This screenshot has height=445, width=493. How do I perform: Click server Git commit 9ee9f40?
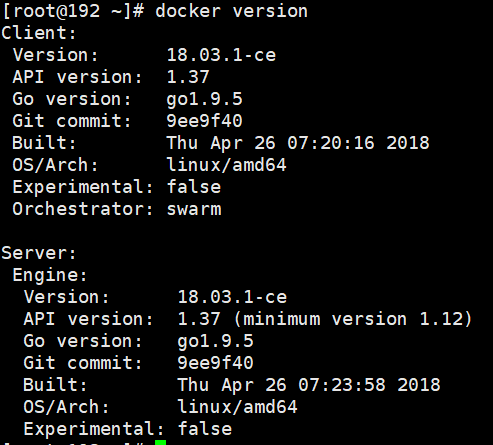(215, 363)
